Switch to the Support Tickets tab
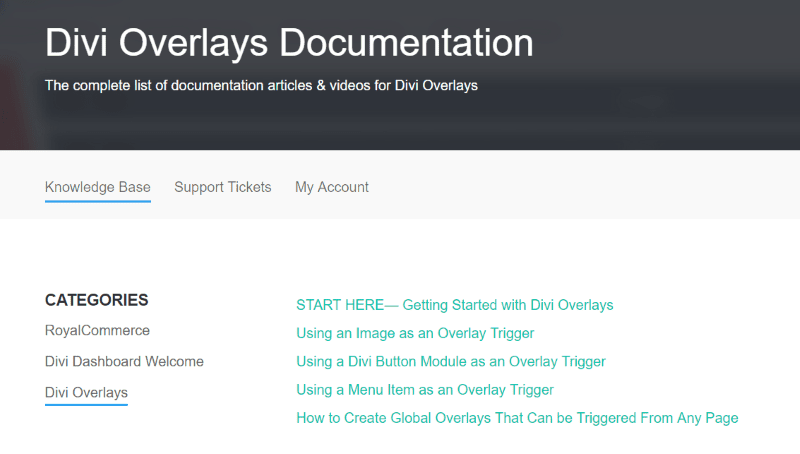The image size is (800, 454). coord(222,187)
